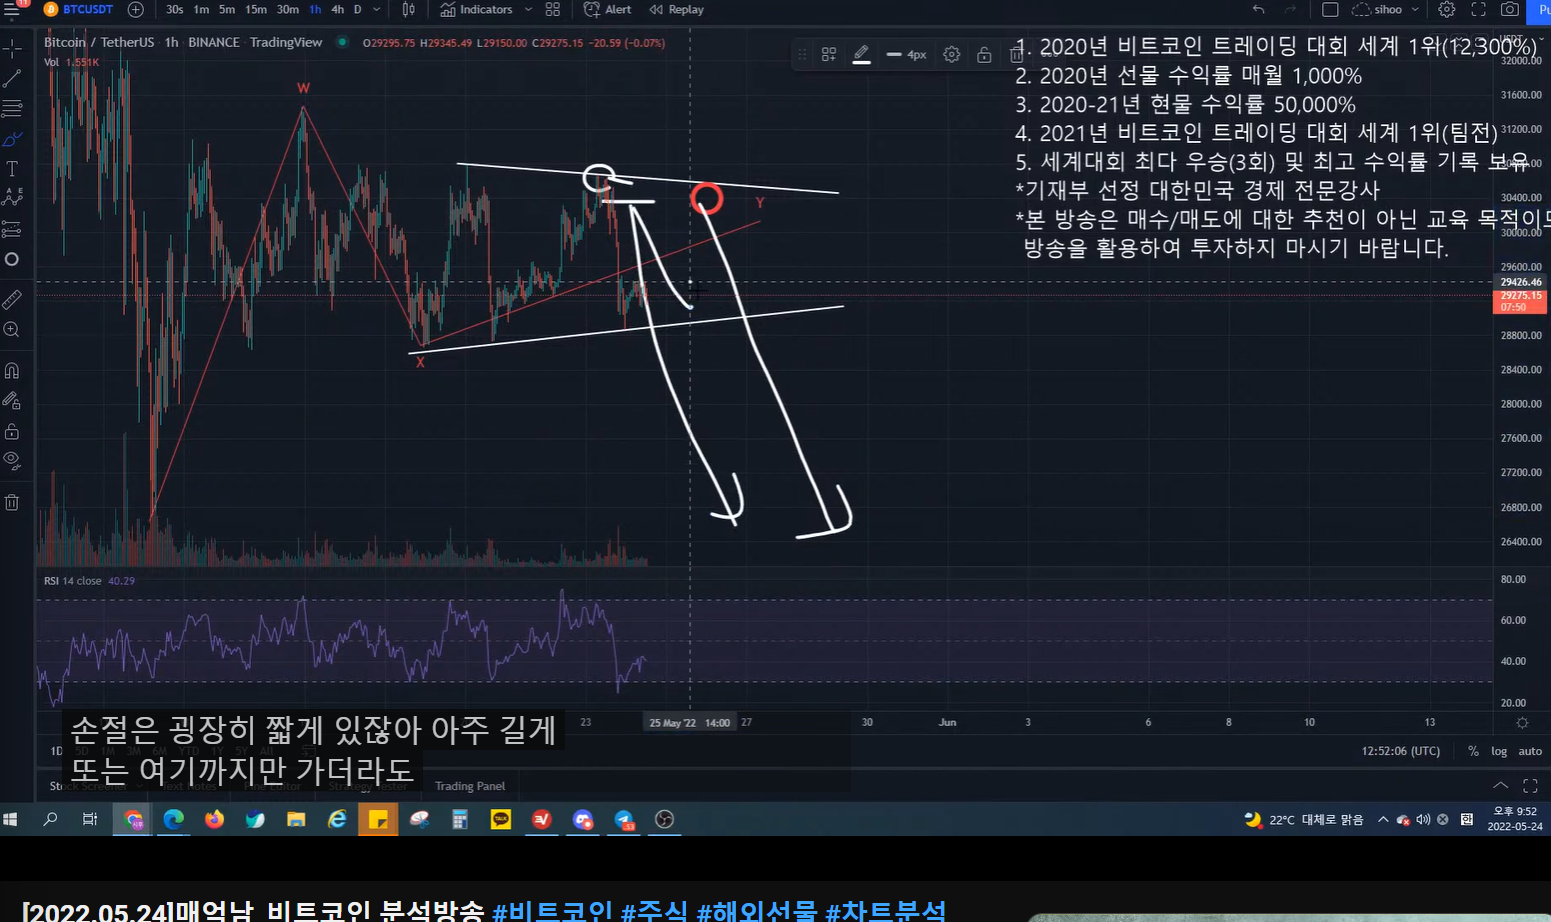Select the crosshair cursor tool

point(12,48)
